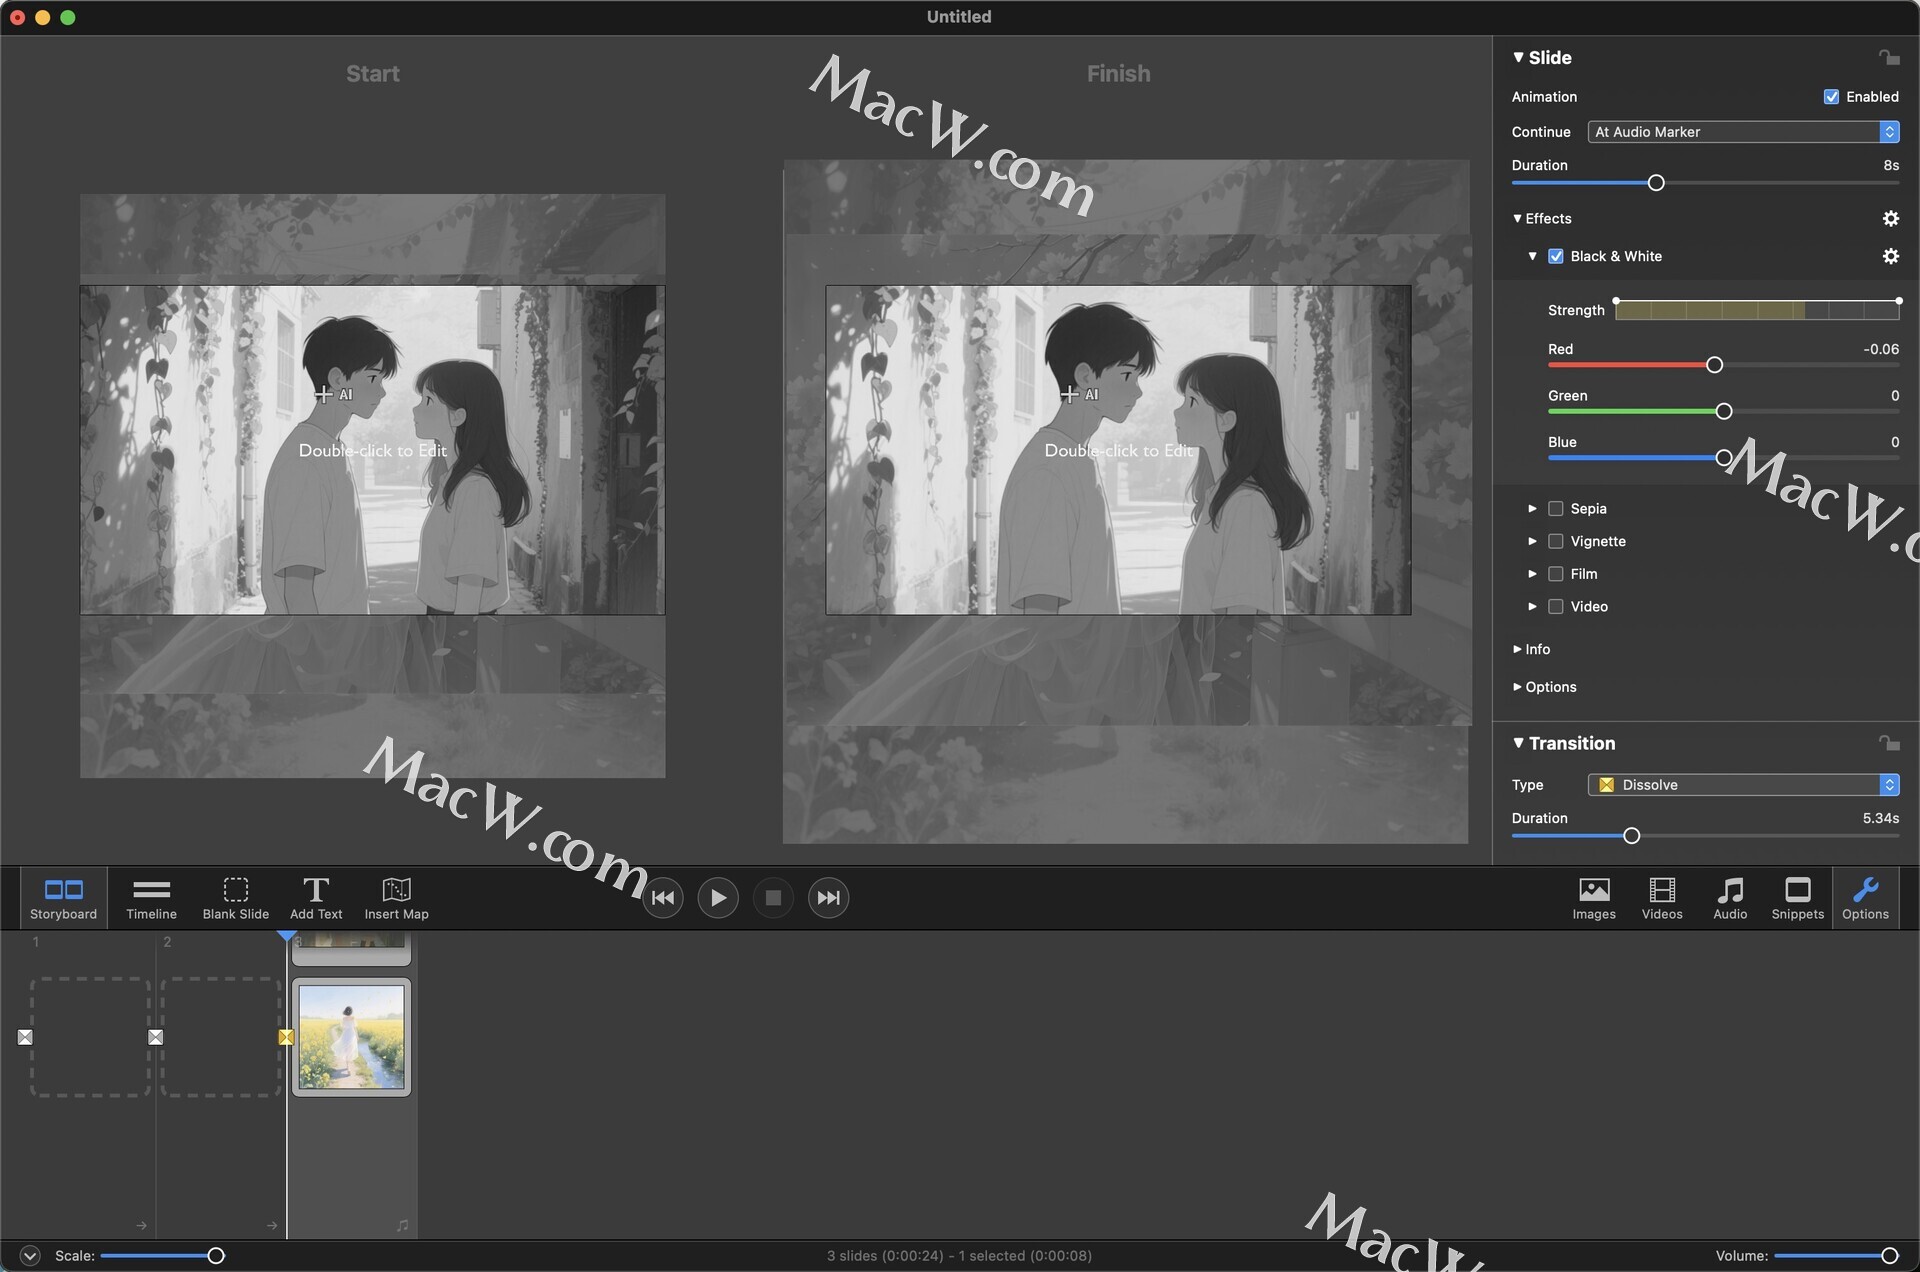Click the Strength graph bar

pyautogui.click(x=1757, y=311)
